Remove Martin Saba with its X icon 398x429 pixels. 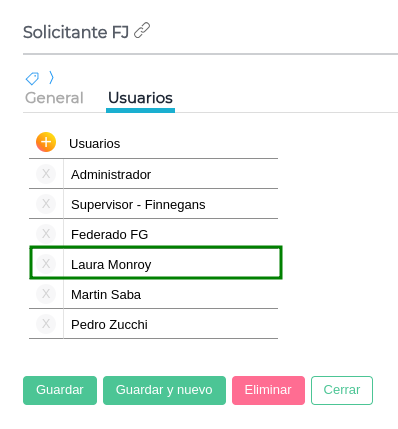pyautogui.click(x=46, y=294)
